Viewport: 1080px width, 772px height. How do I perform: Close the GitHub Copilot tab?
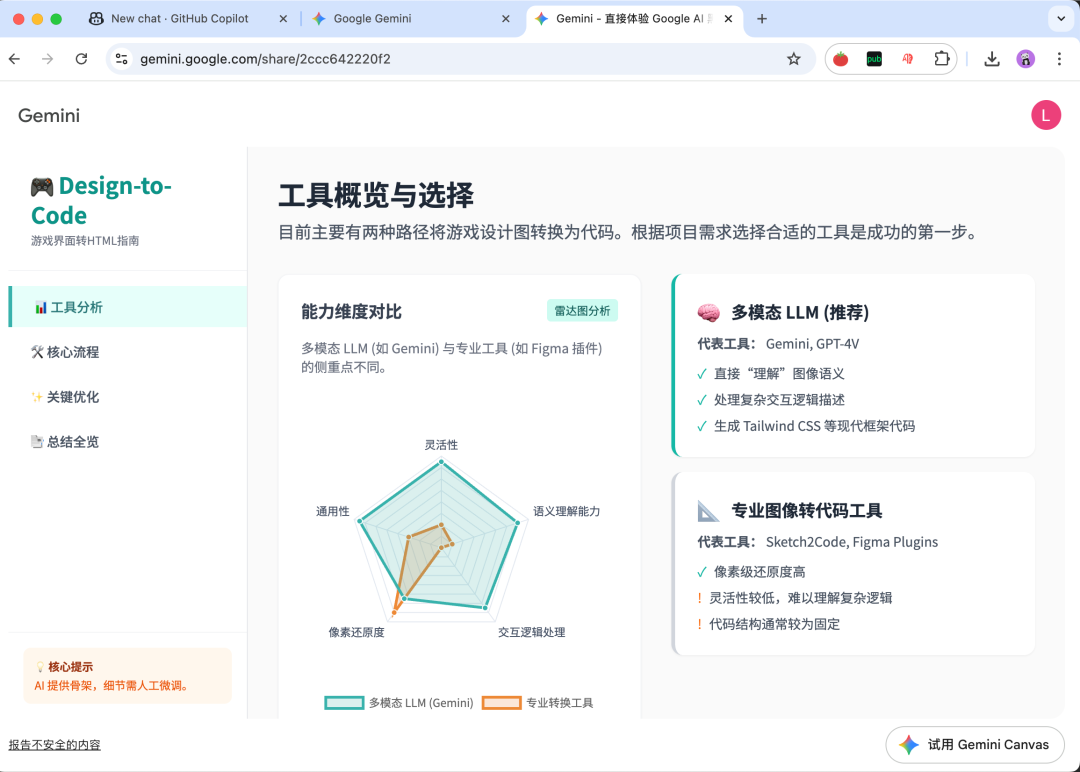[x=283, y=19]
